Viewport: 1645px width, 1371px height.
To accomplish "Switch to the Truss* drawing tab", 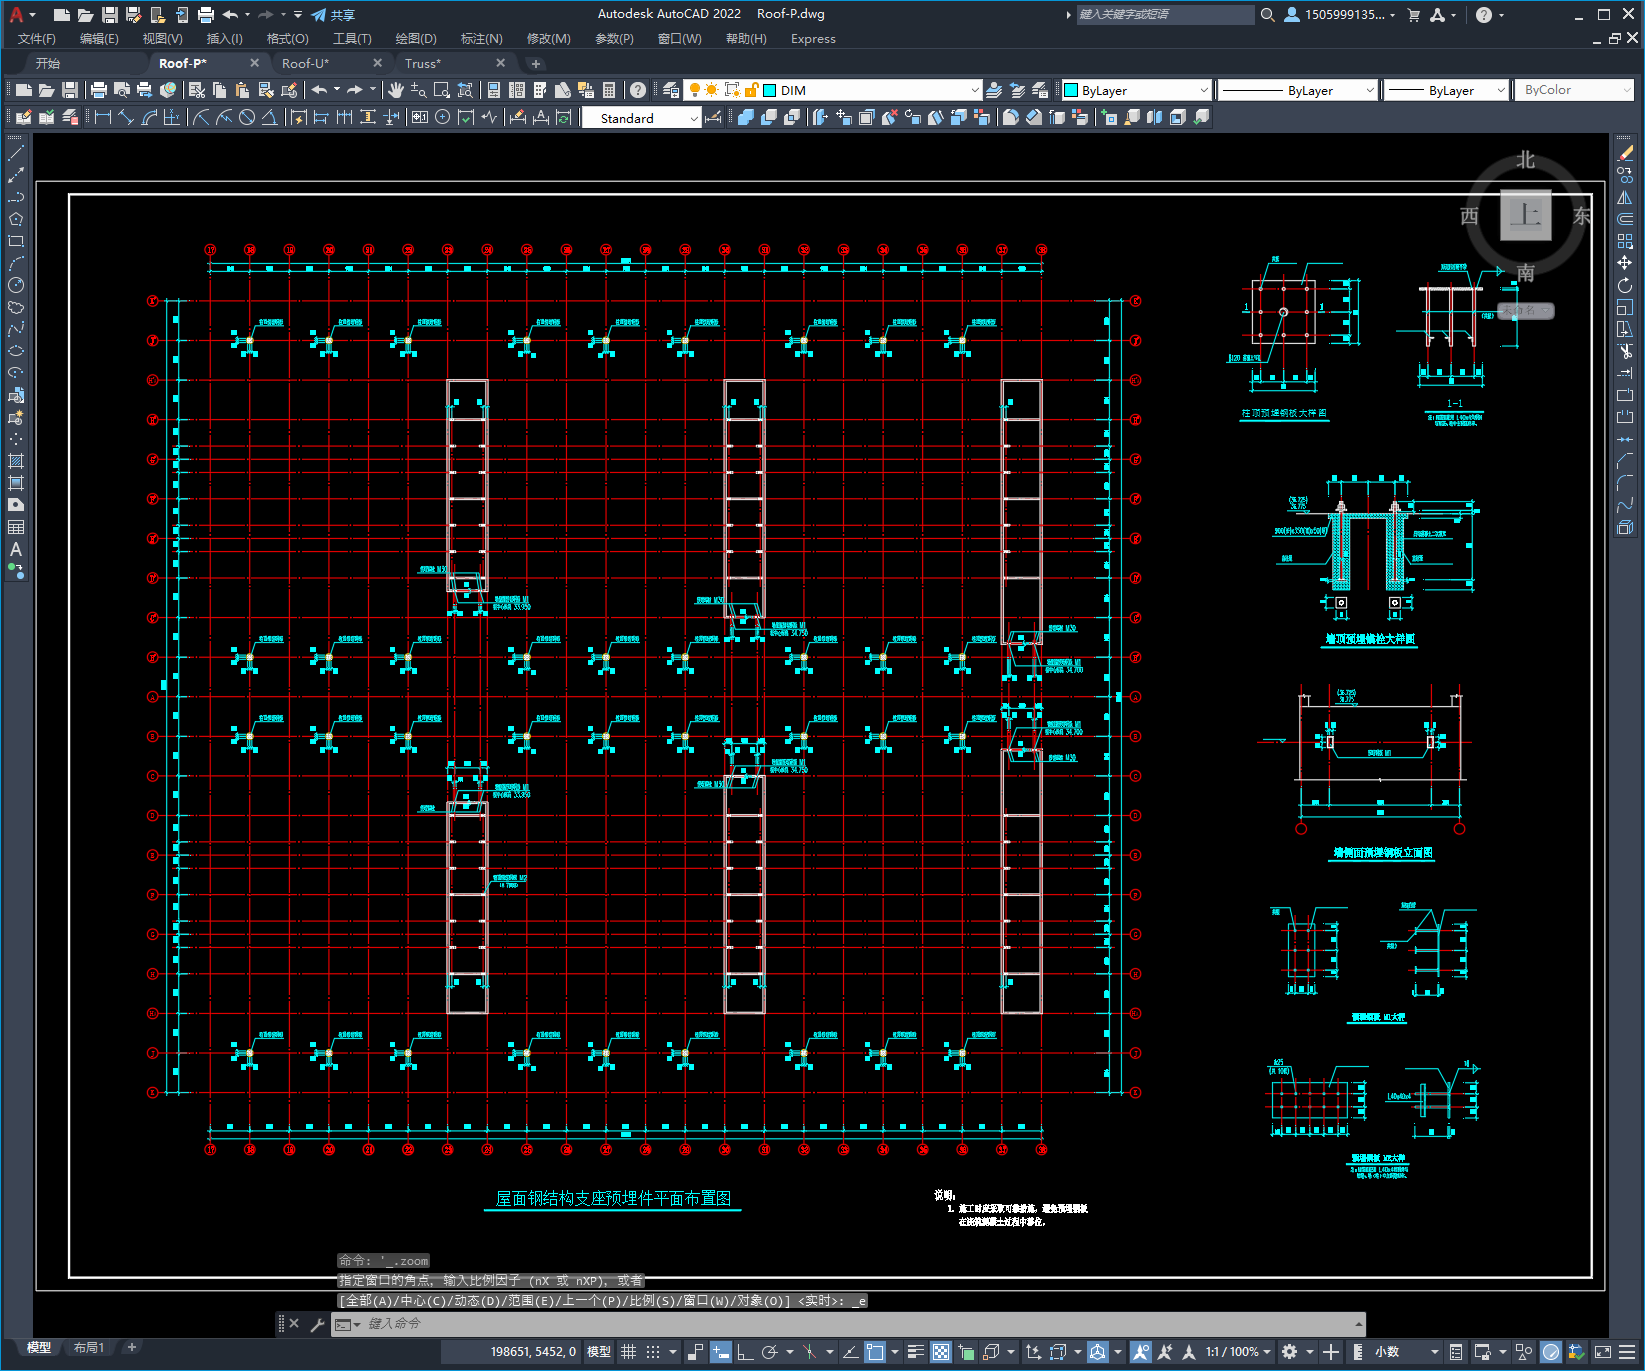I will [422, 63].
